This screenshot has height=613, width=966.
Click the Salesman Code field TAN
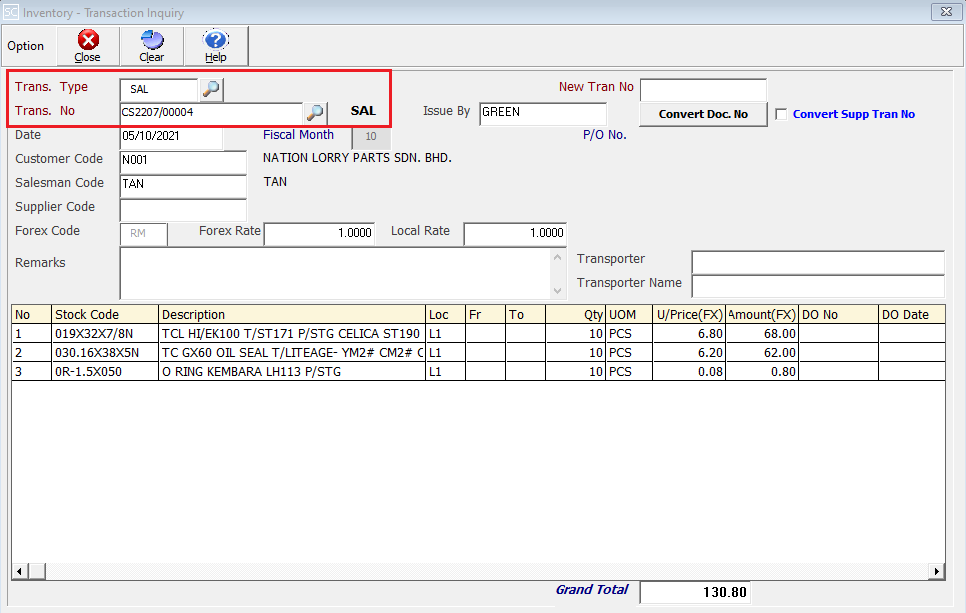coord(183,185)
